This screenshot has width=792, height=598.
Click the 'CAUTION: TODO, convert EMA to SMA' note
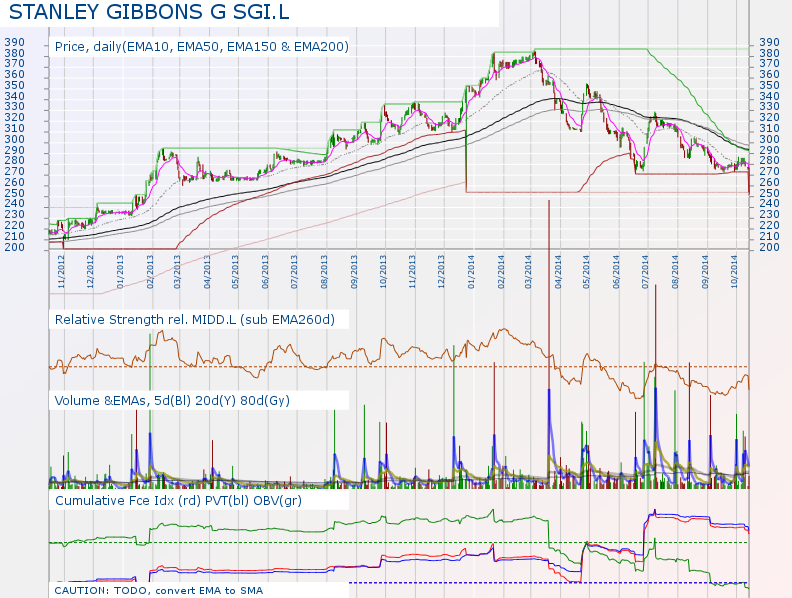[x=159, y=590]
